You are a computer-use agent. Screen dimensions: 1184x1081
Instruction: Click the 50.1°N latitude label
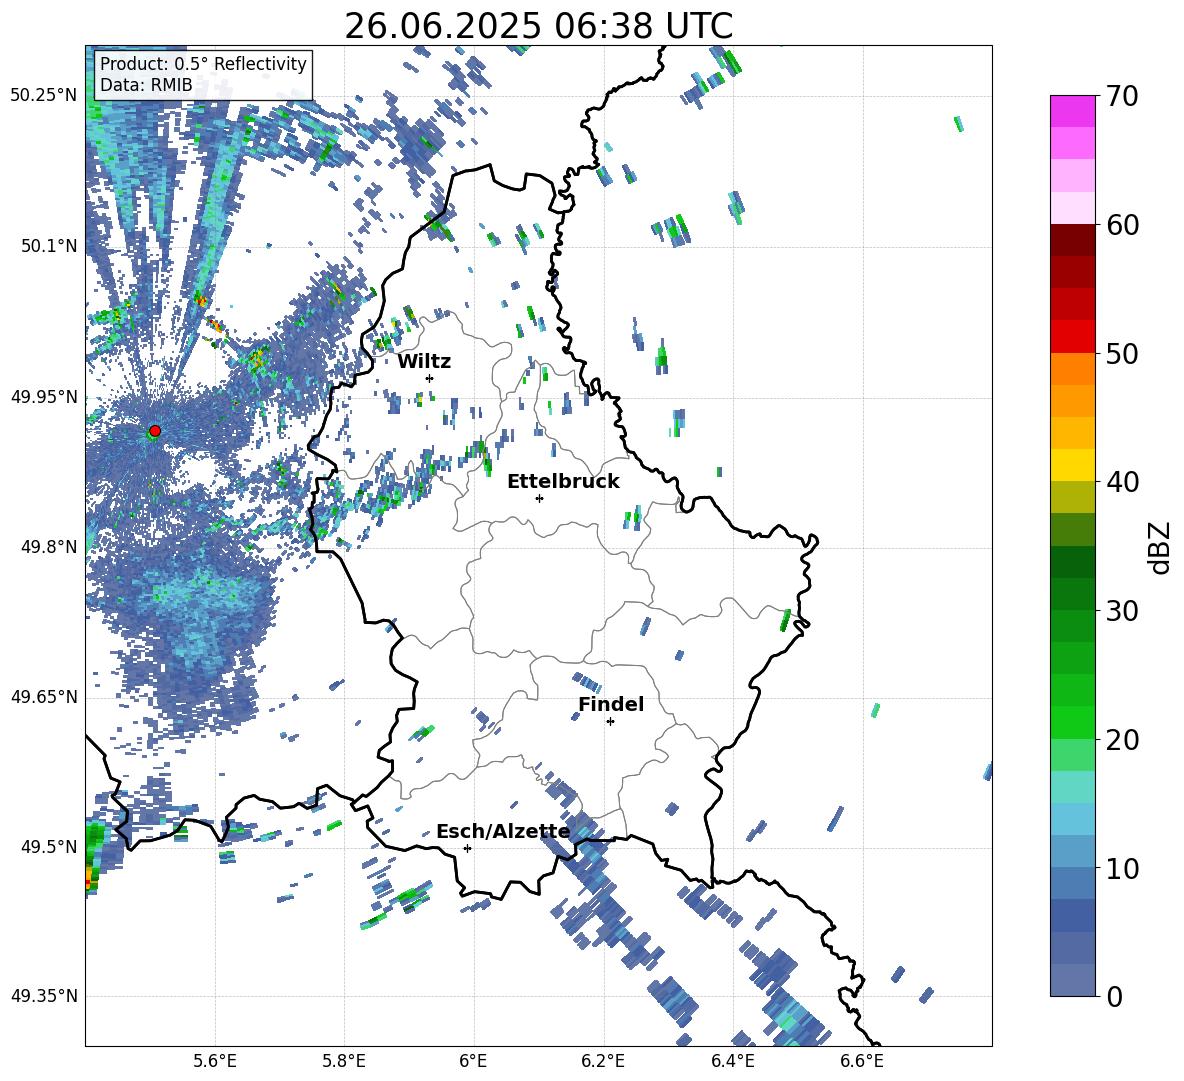49,246
